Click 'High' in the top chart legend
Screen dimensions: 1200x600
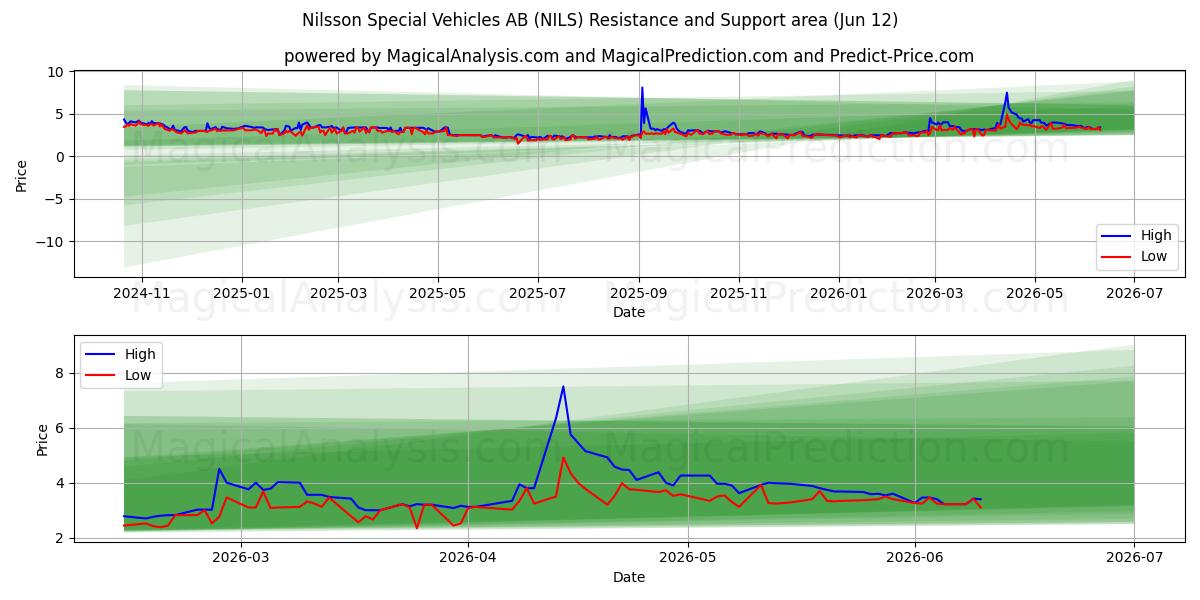tap(1156, 236)
